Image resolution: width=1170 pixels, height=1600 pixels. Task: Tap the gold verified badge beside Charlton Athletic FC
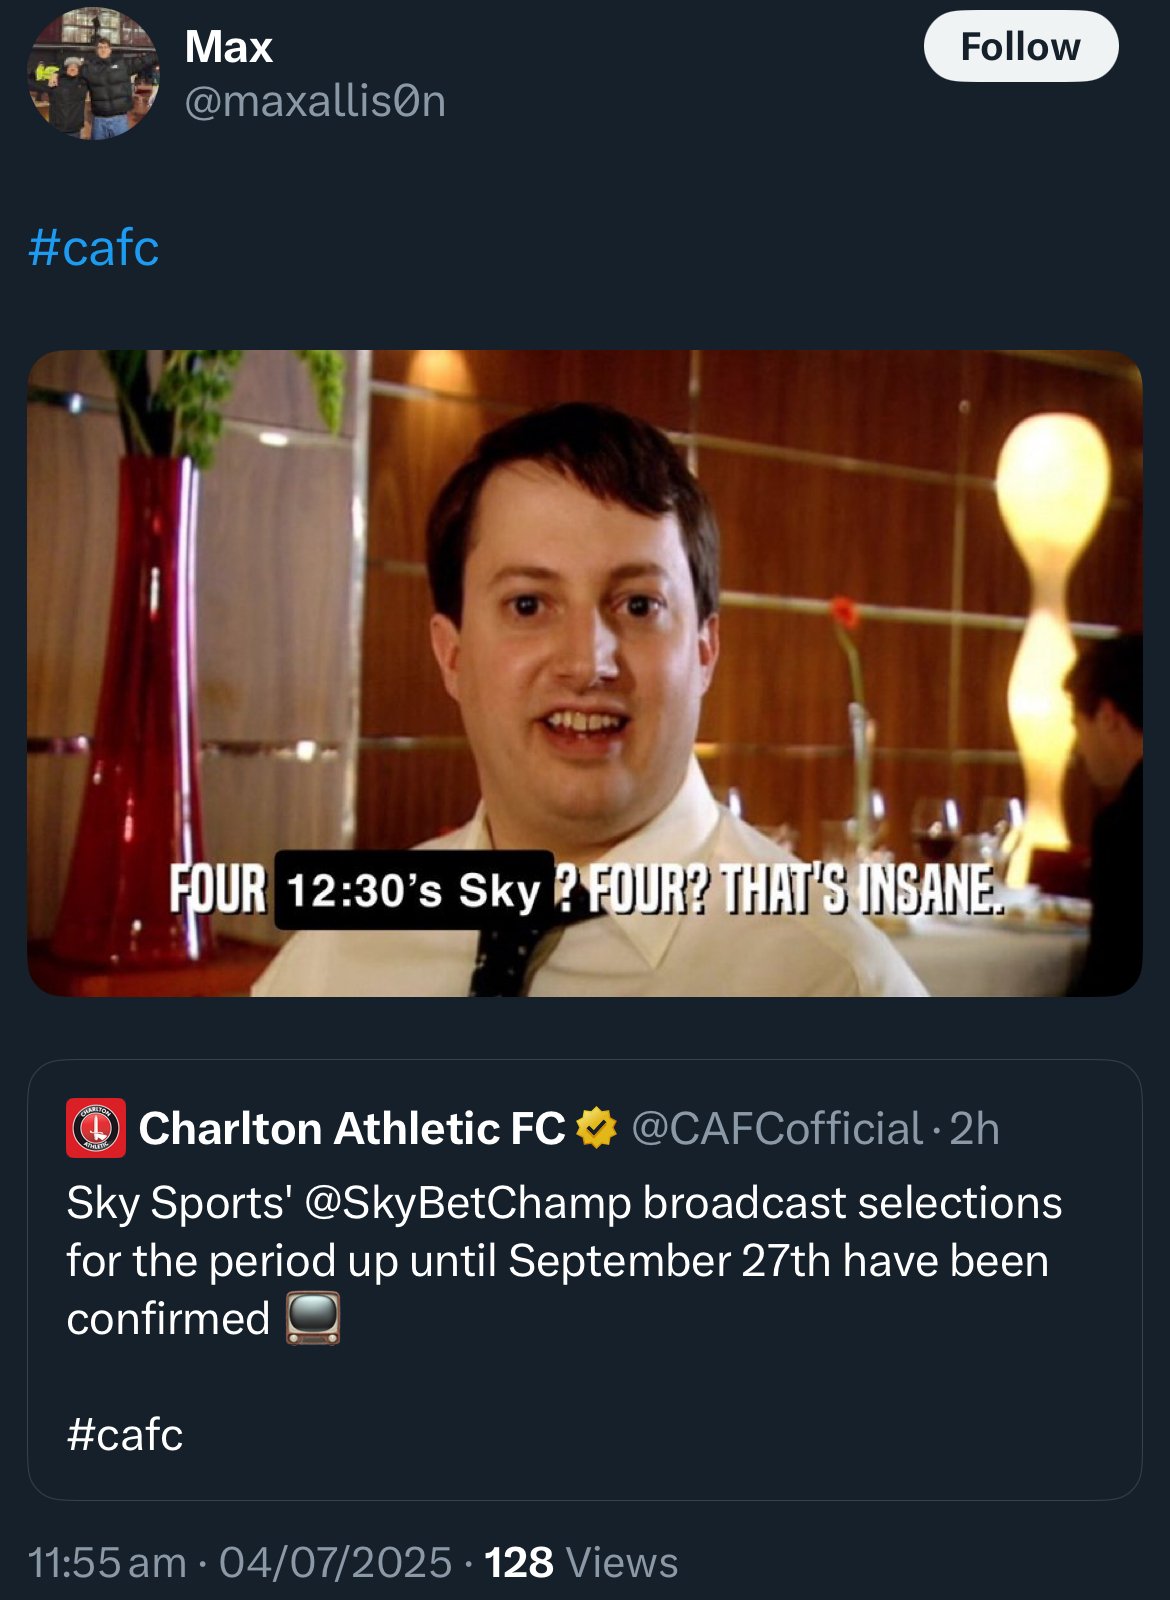pyautogui.click(x=597, y=1128)
